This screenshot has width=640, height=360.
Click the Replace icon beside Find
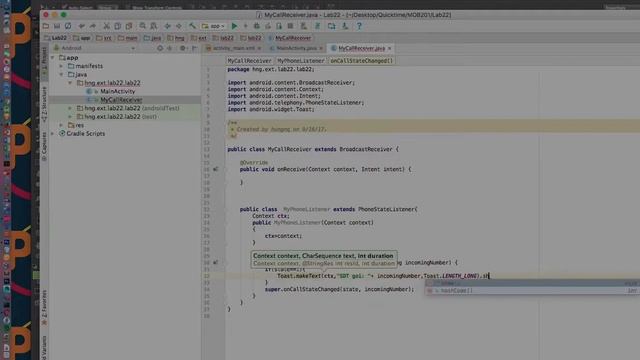[154, 26]
